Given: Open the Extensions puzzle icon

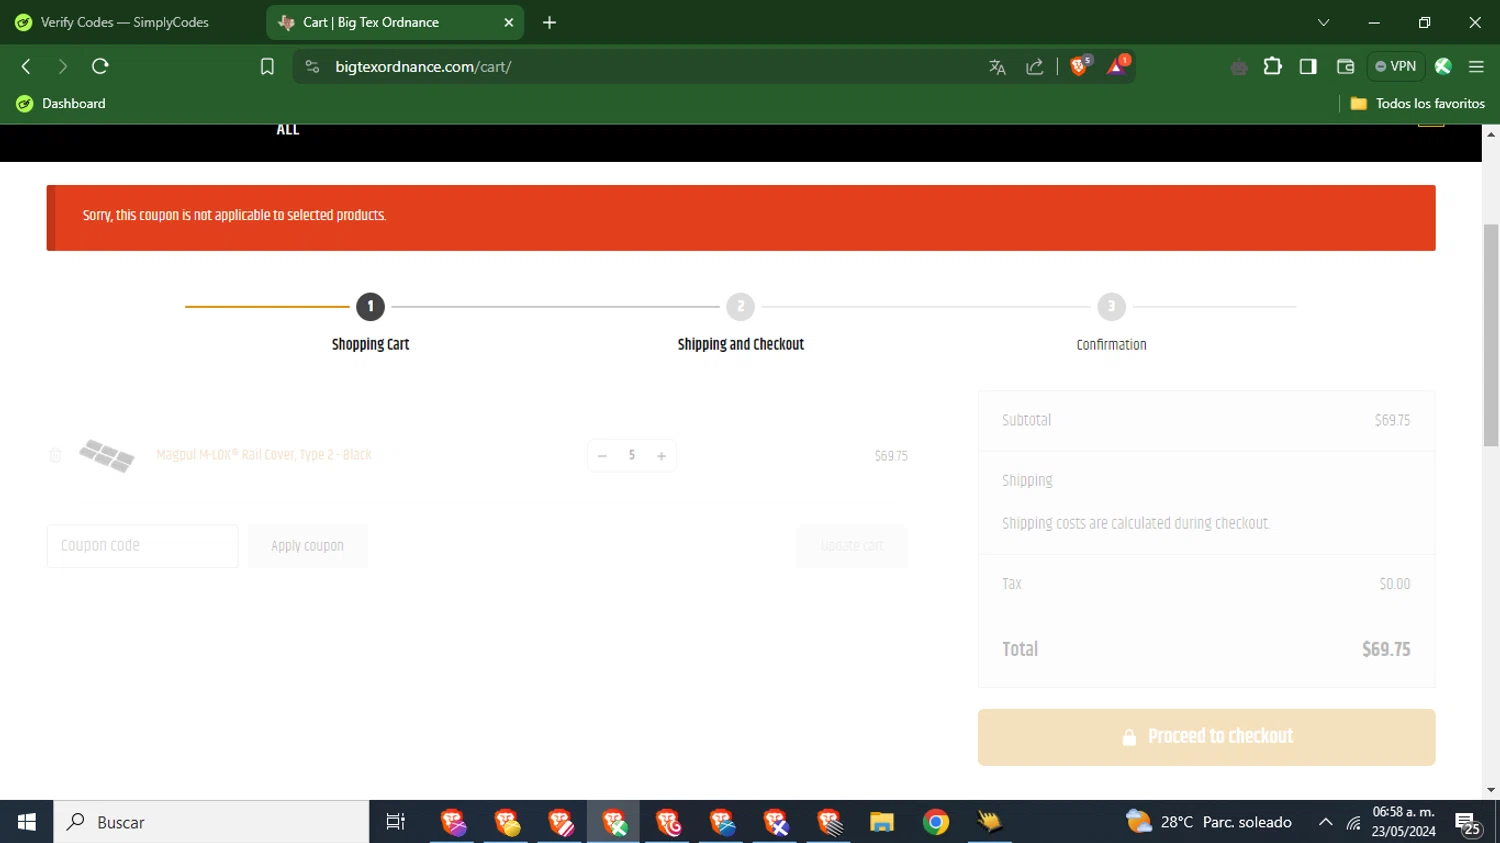Looking at the screenshot, I should [1273, 66].
